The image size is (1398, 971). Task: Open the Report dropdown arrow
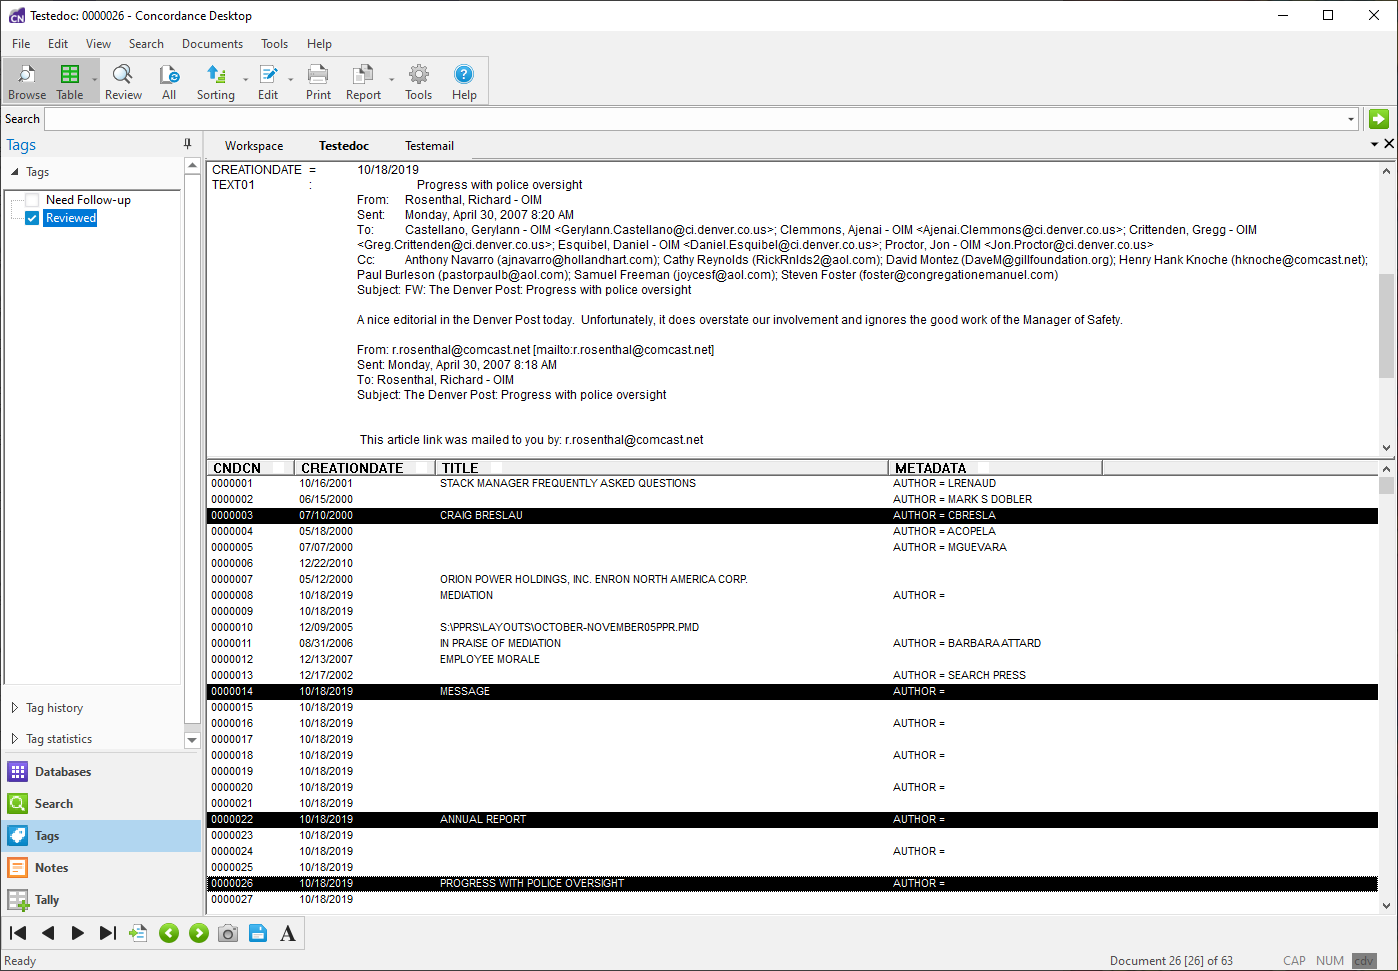tap(391, 81)
